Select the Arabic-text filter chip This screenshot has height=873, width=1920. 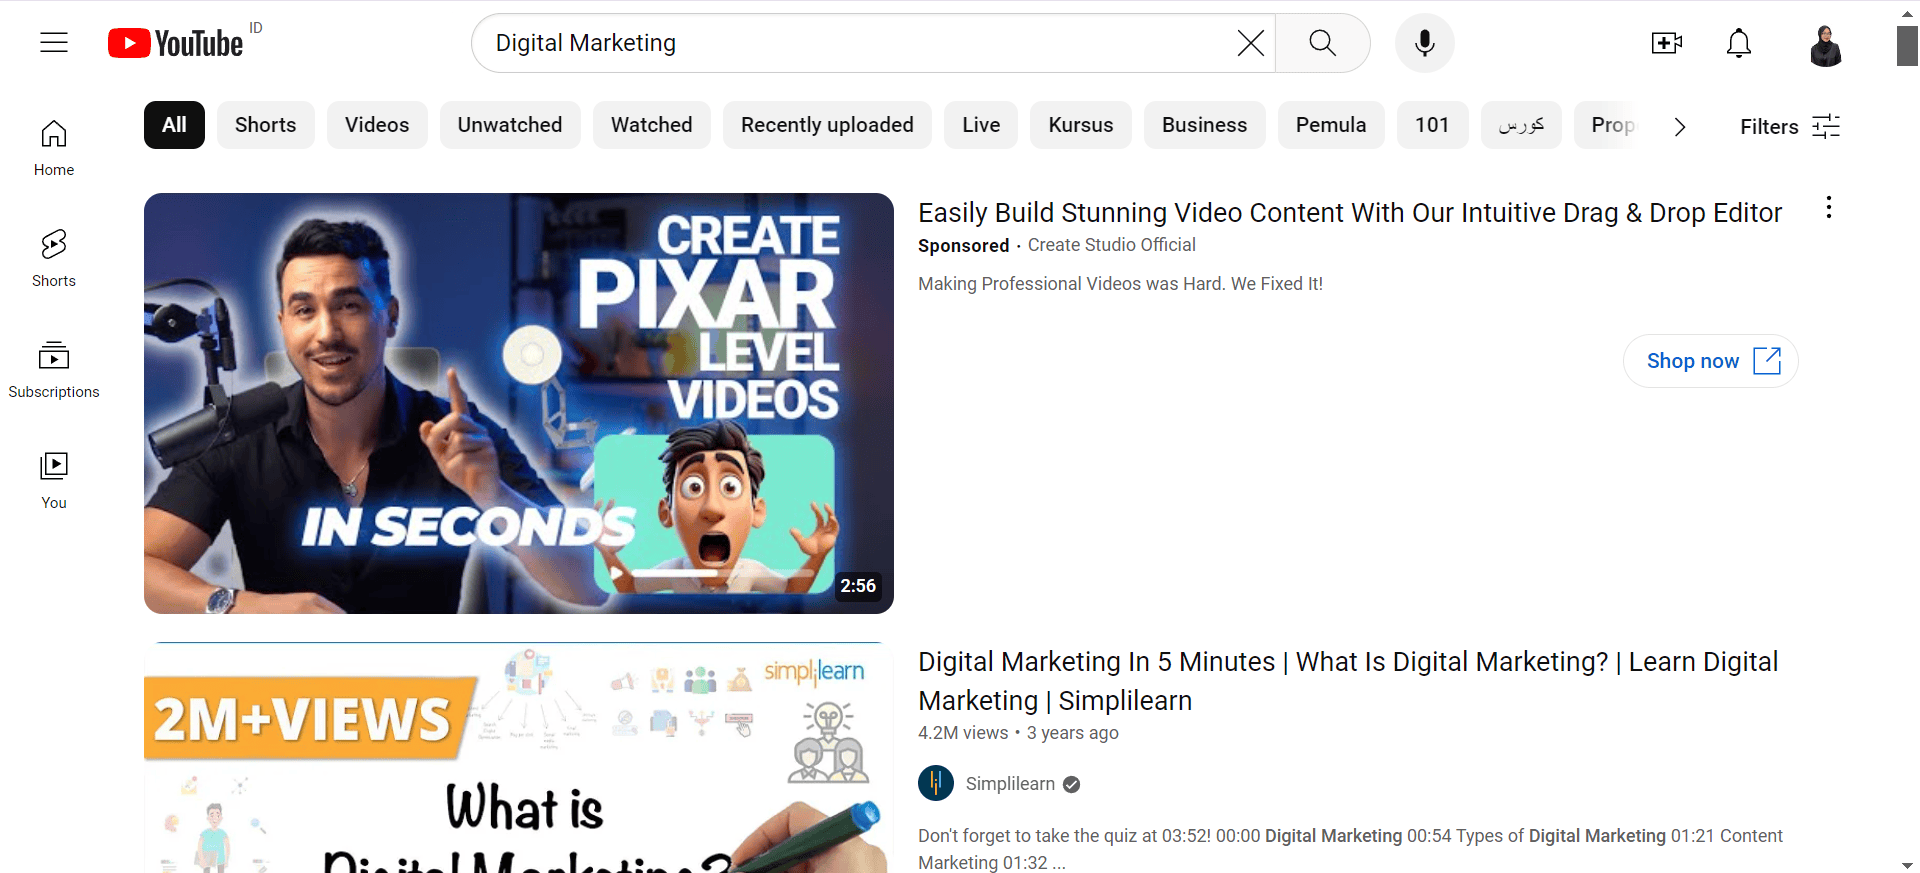click(x=1521, y=125)
